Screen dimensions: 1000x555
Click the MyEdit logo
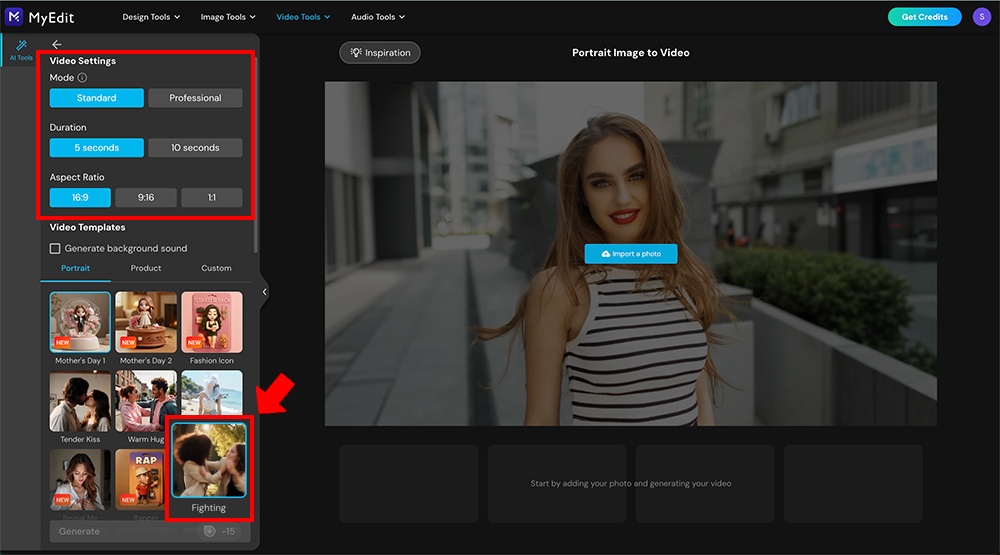(40, 17)
